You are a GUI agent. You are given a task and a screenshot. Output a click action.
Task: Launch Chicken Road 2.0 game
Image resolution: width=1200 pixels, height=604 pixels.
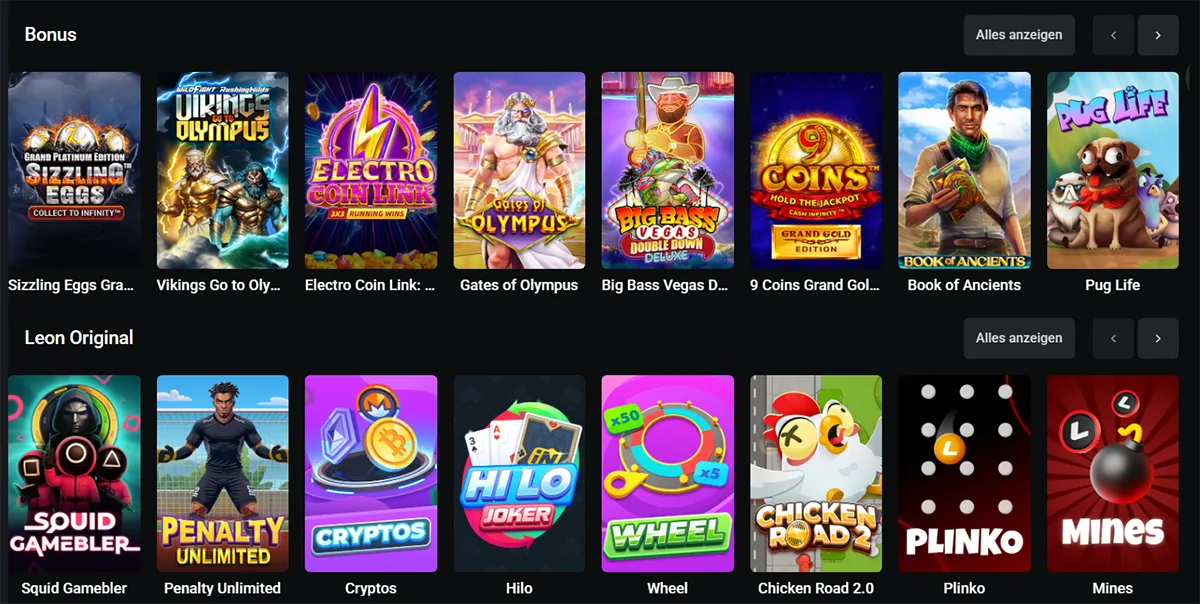point(816,474)
